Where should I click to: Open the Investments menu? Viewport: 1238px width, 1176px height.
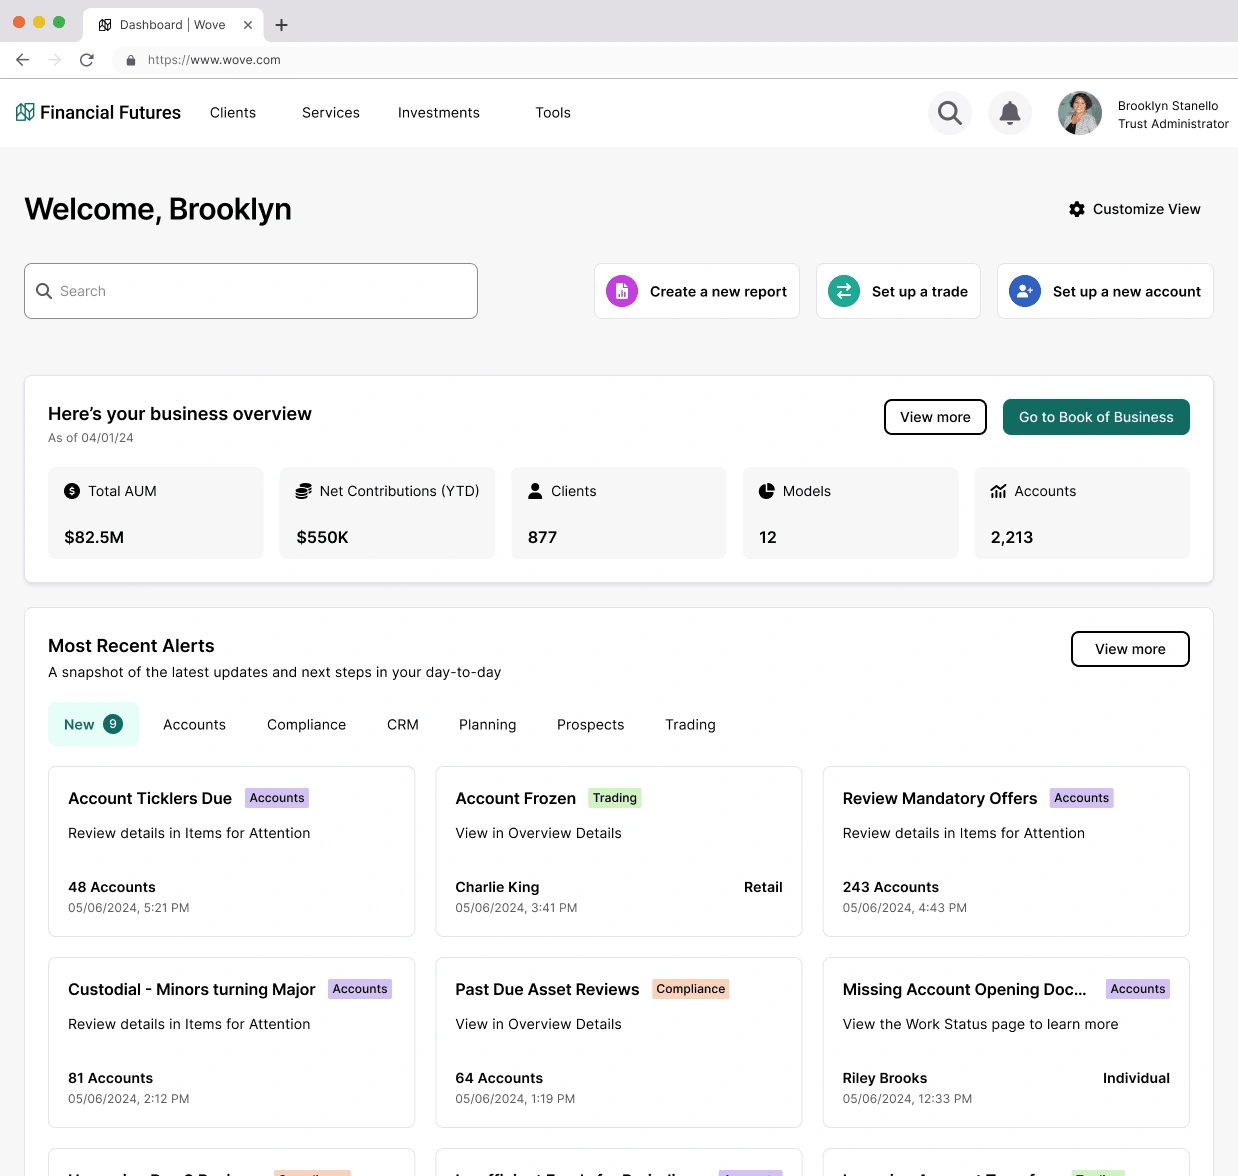pos(439,113)
